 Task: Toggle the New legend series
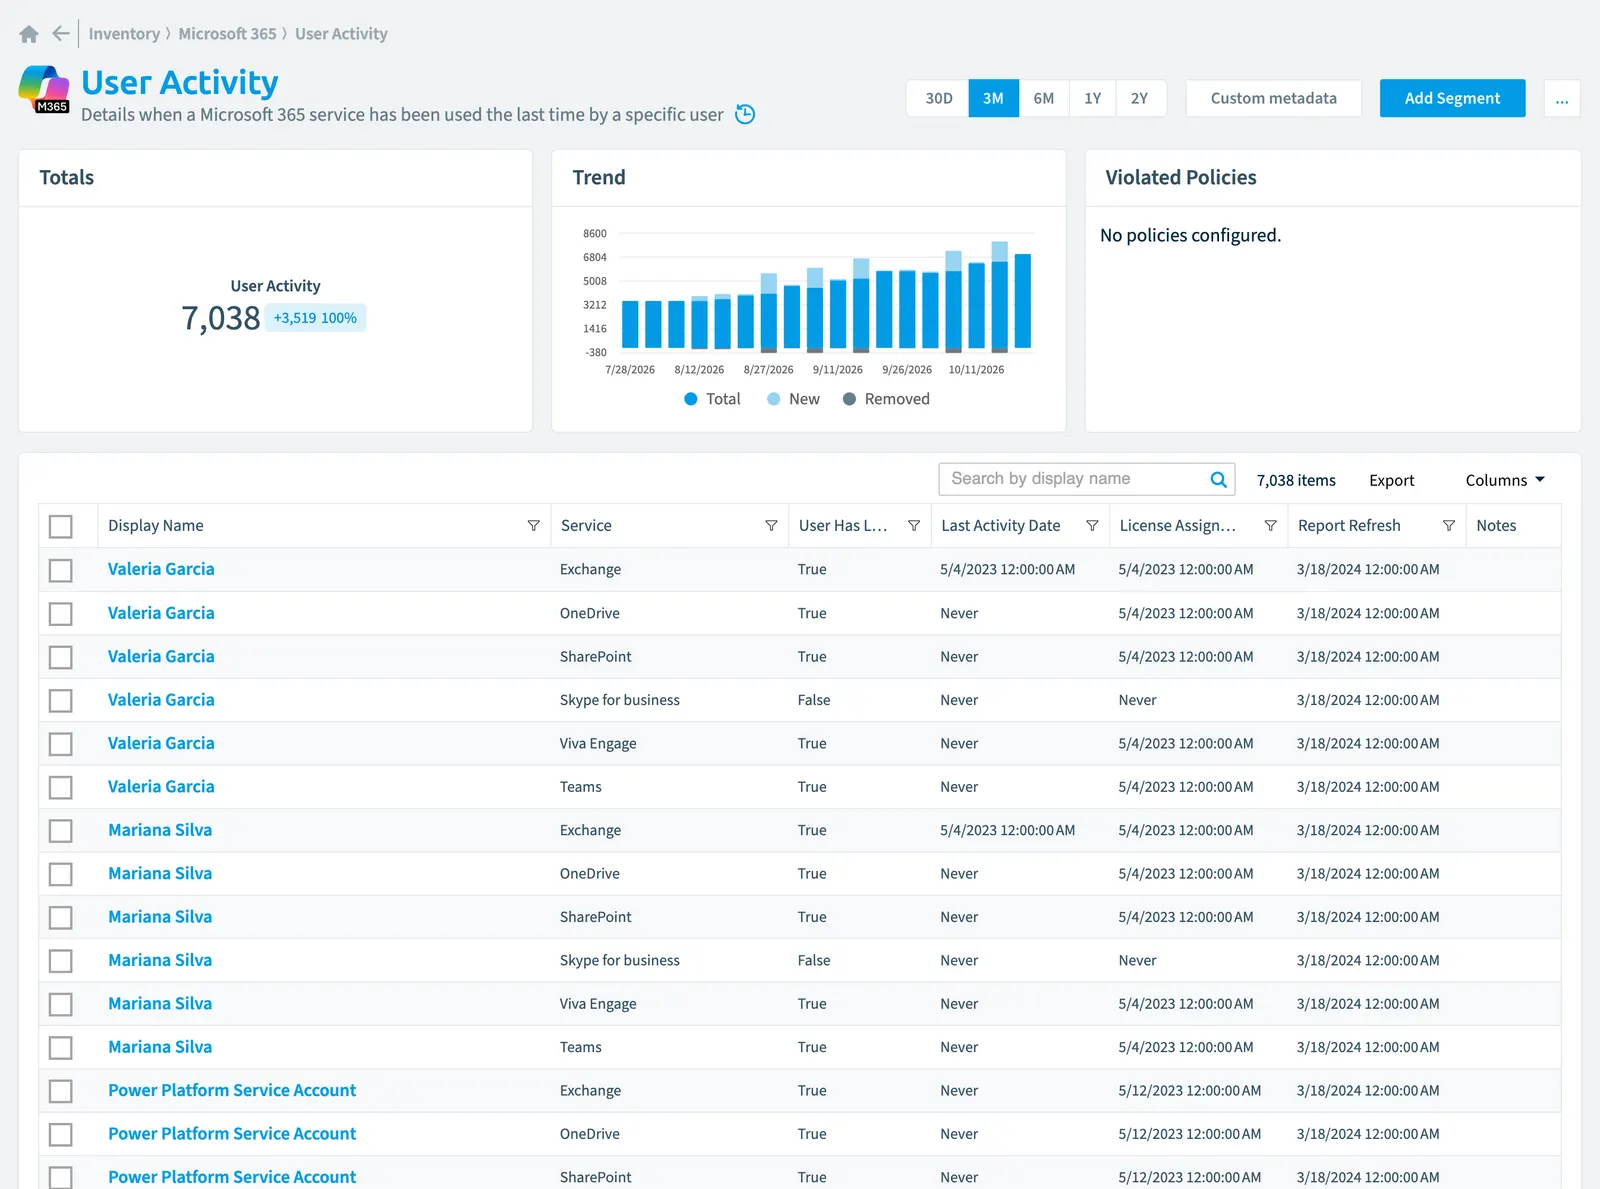click(793, 399)
